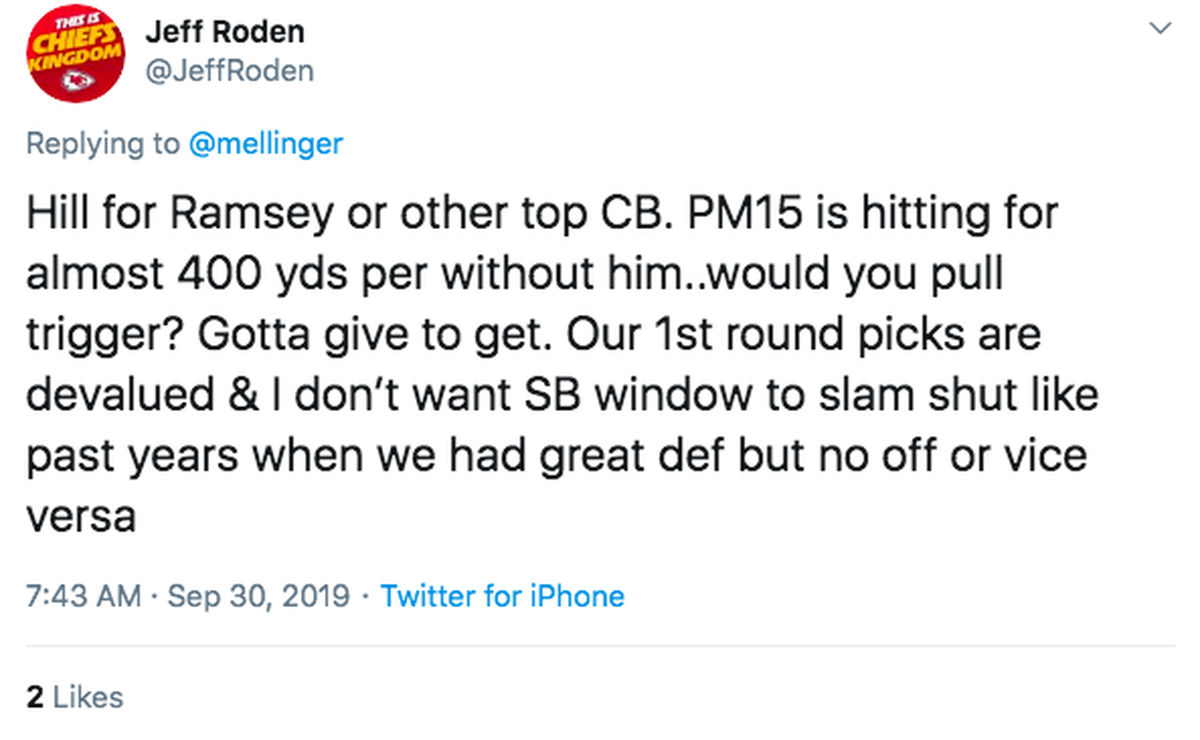This screenshot has width=1200, height=740.
Task: Open the 7:43 AM timestamp
Action: [x=84, y=597]
